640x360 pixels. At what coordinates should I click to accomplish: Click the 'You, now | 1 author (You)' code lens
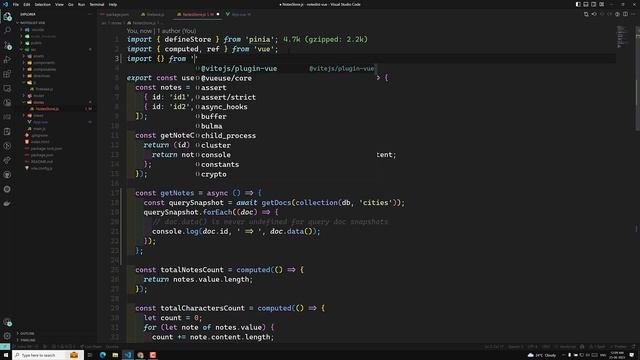161,31
